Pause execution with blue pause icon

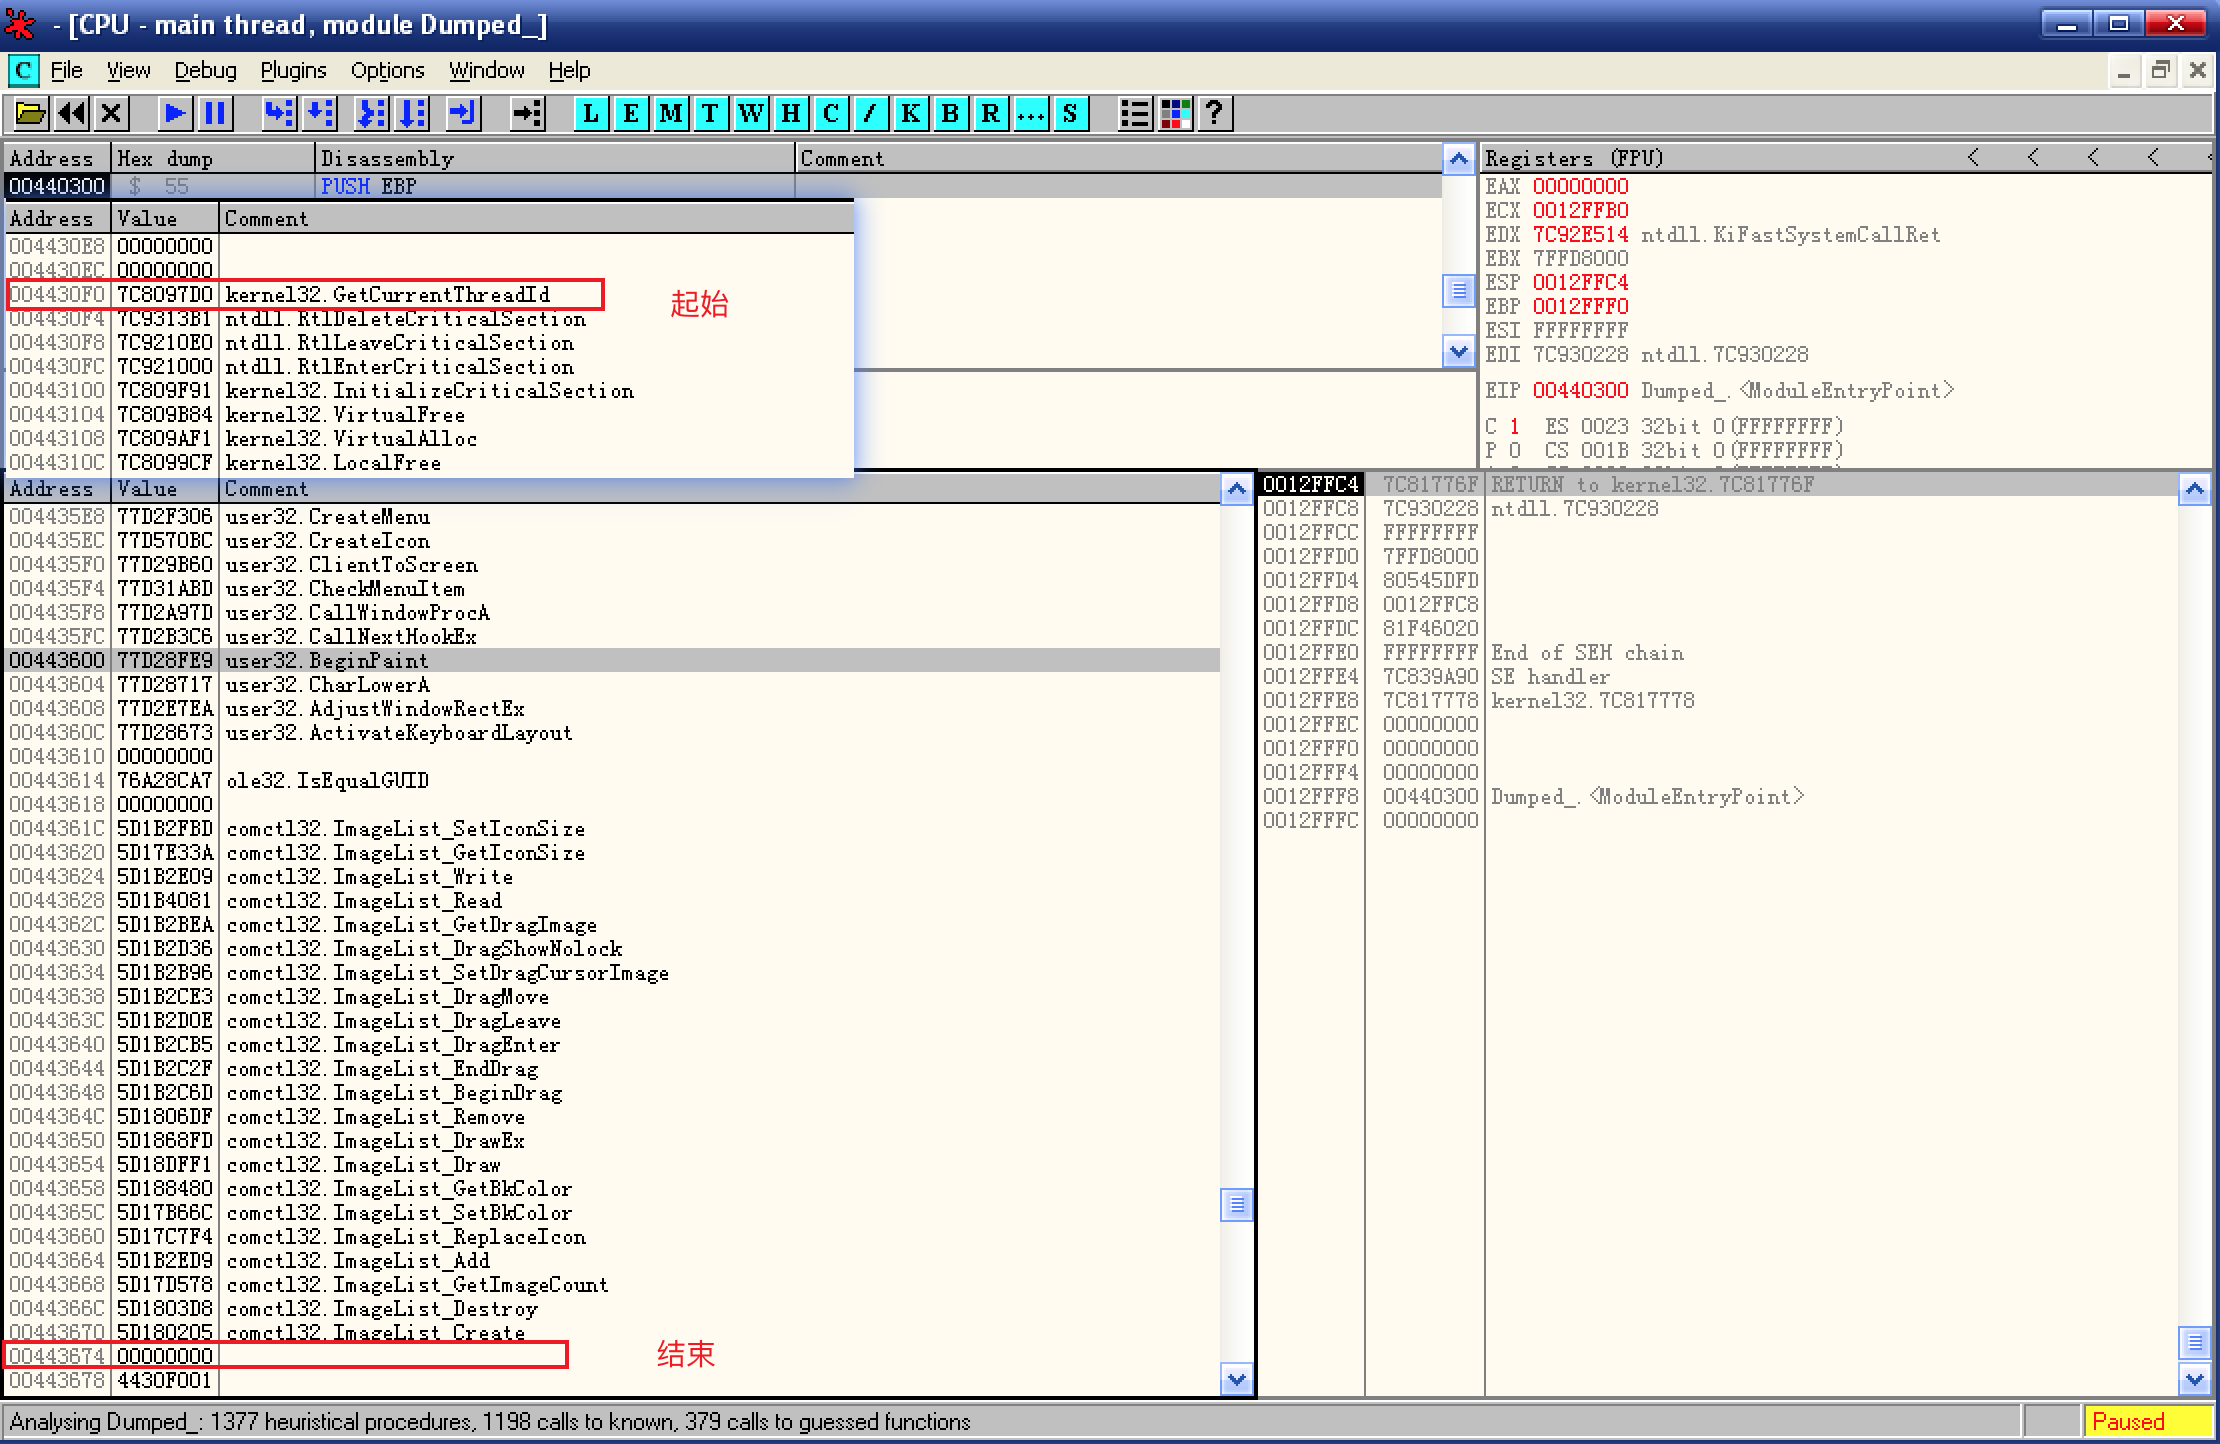(215, 114)
